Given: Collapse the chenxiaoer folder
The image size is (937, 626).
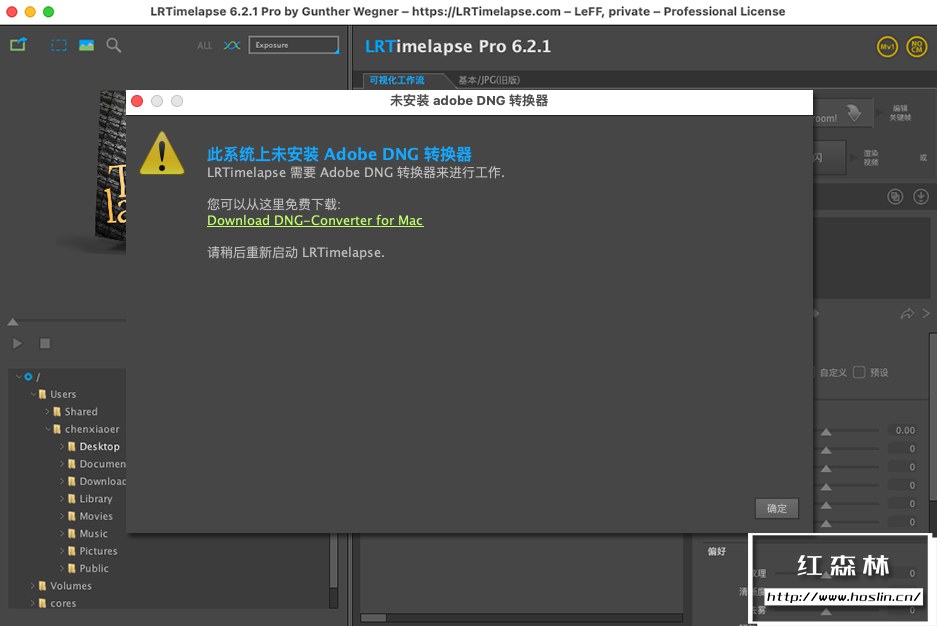Looking at the screenshot, I should tap(48, 429).
